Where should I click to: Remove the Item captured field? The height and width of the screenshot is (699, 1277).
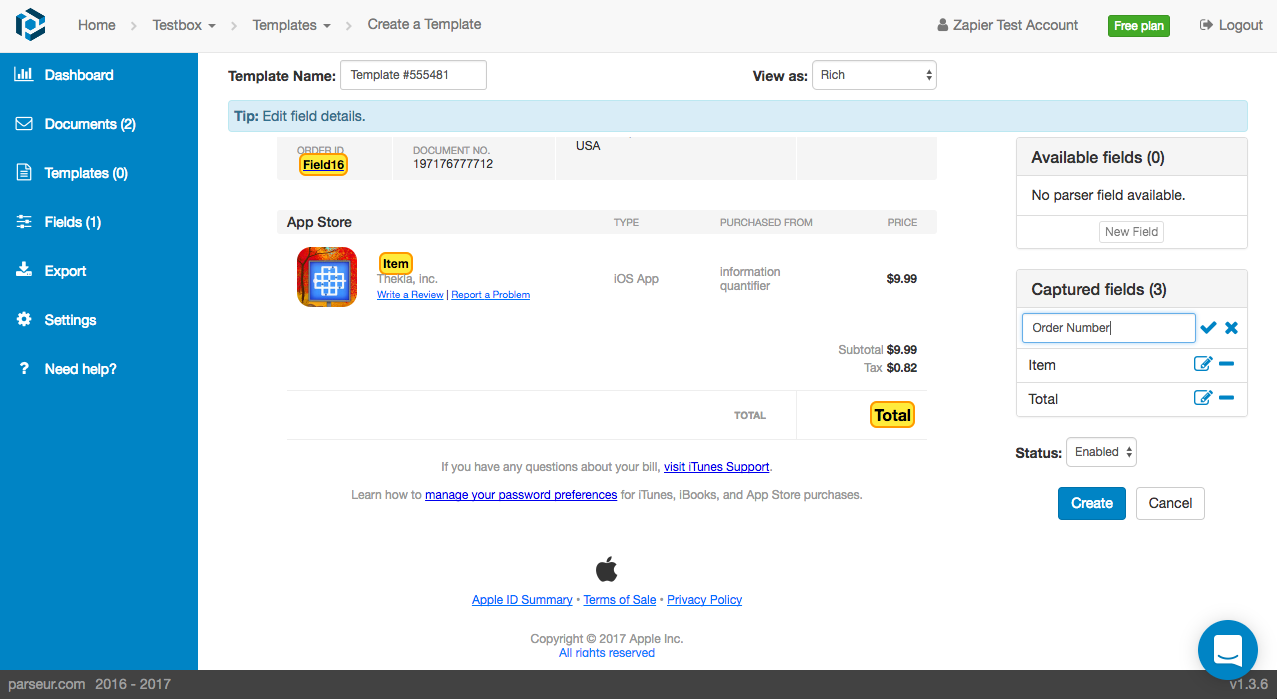point(1227,364)
